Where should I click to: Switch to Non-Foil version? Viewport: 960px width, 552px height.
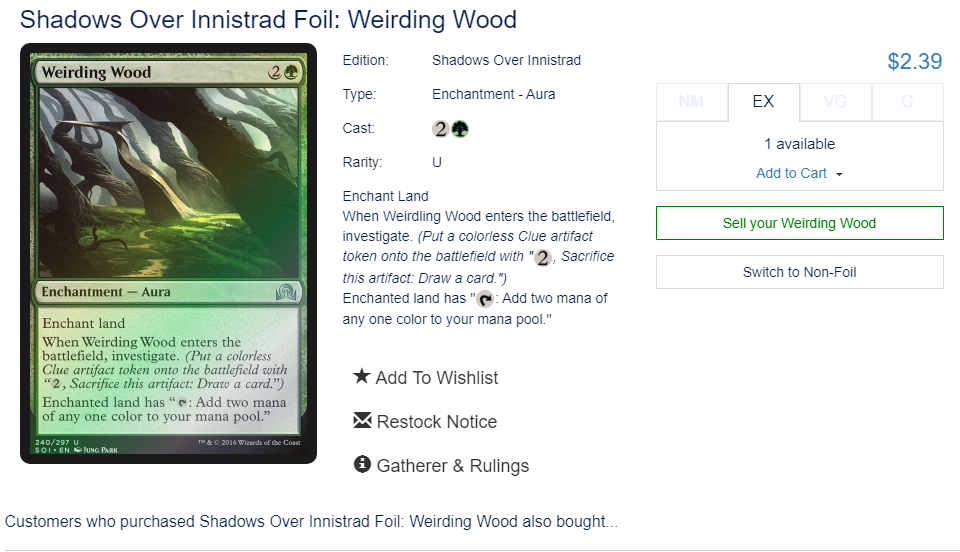click(800, 272)
